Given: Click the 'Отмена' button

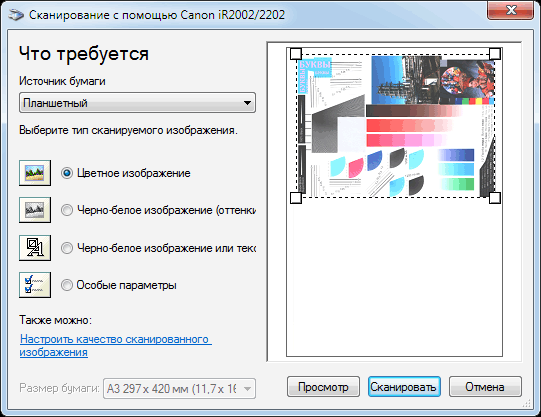Looking at the screenshot, I should pyautogui.click(x=485, y=387).
